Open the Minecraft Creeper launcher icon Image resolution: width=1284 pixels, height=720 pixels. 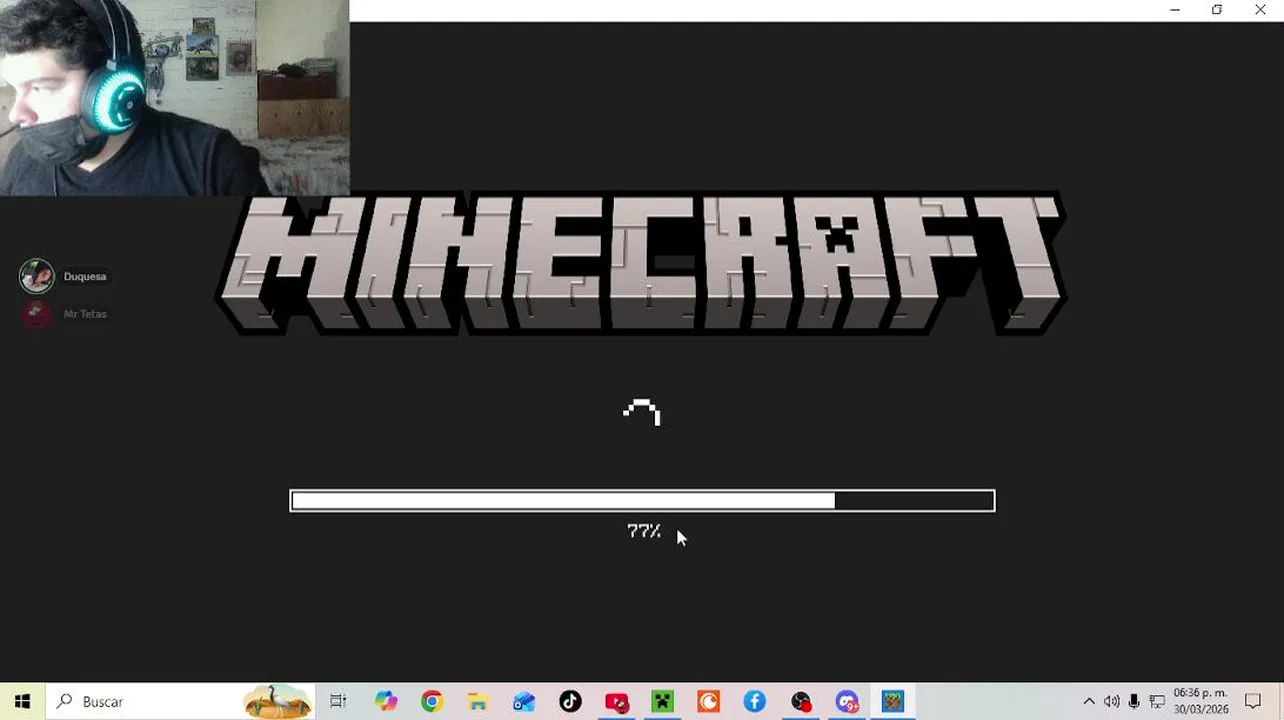663,701
